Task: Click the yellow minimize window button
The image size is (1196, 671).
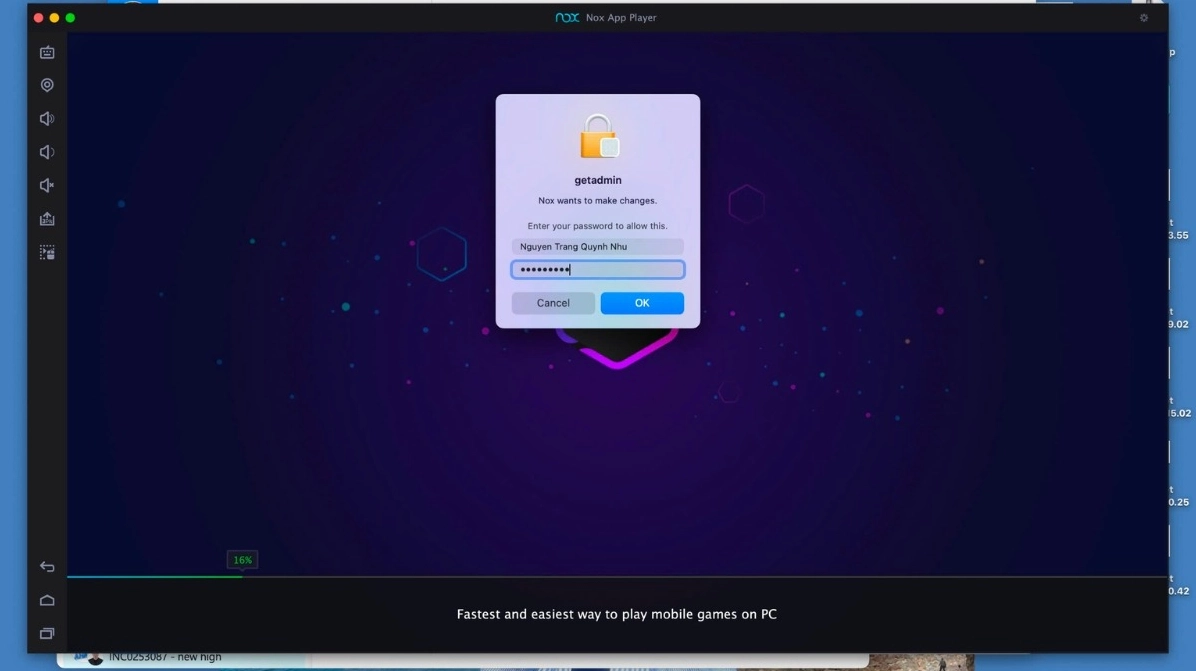Action: (54, 18)
